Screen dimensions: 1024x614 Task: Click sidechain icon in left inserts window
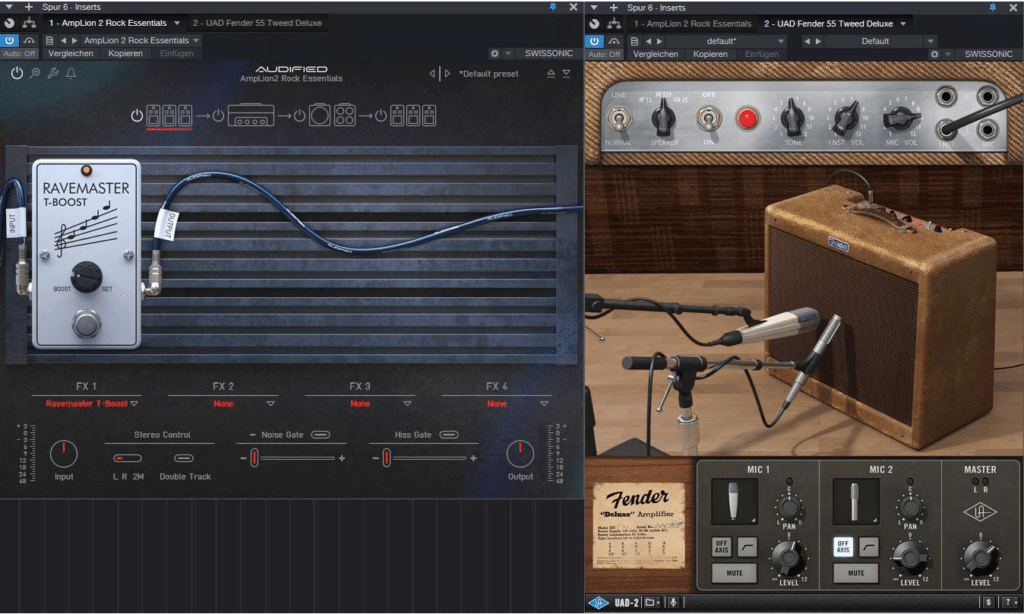click(x=29, y=40)
